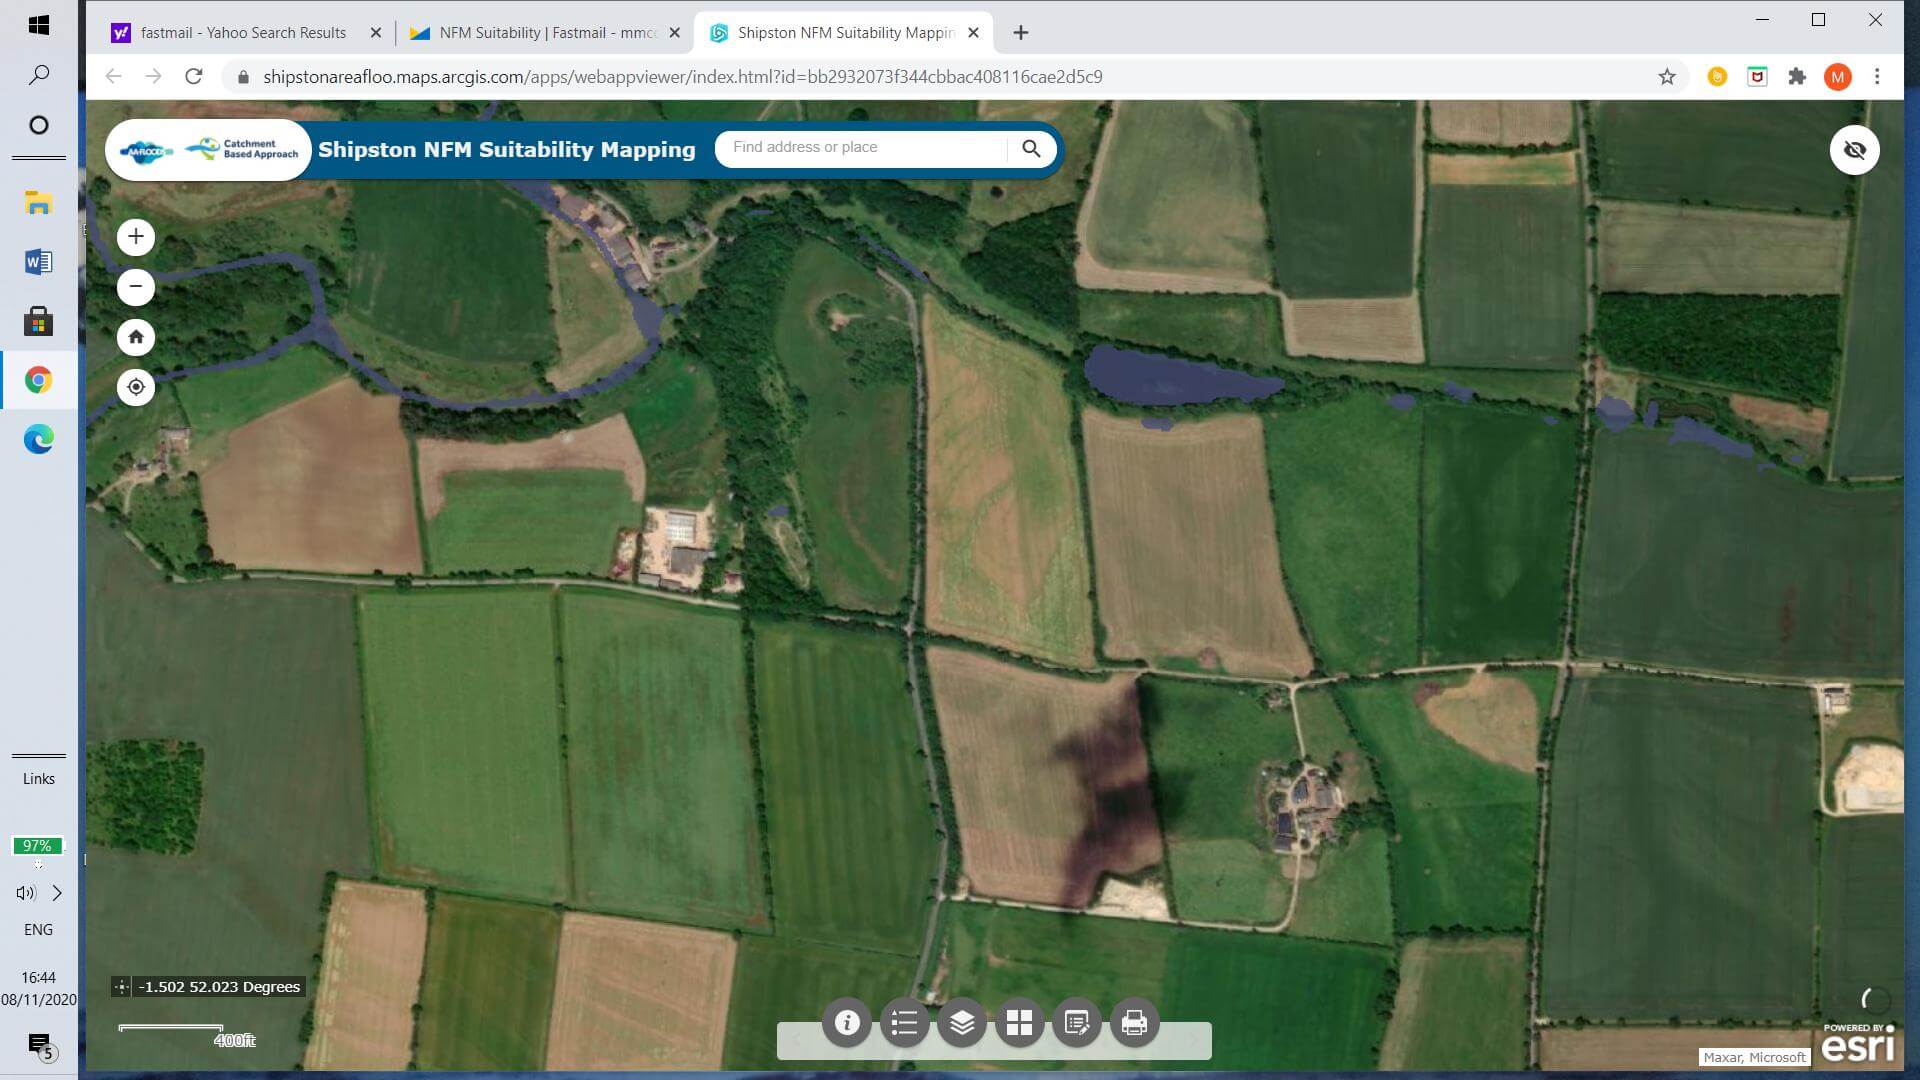The height and width of the screenshot is (1080, 1920).
Task: Bookmark this page with the star icon
Action: tap(1666, 77)
